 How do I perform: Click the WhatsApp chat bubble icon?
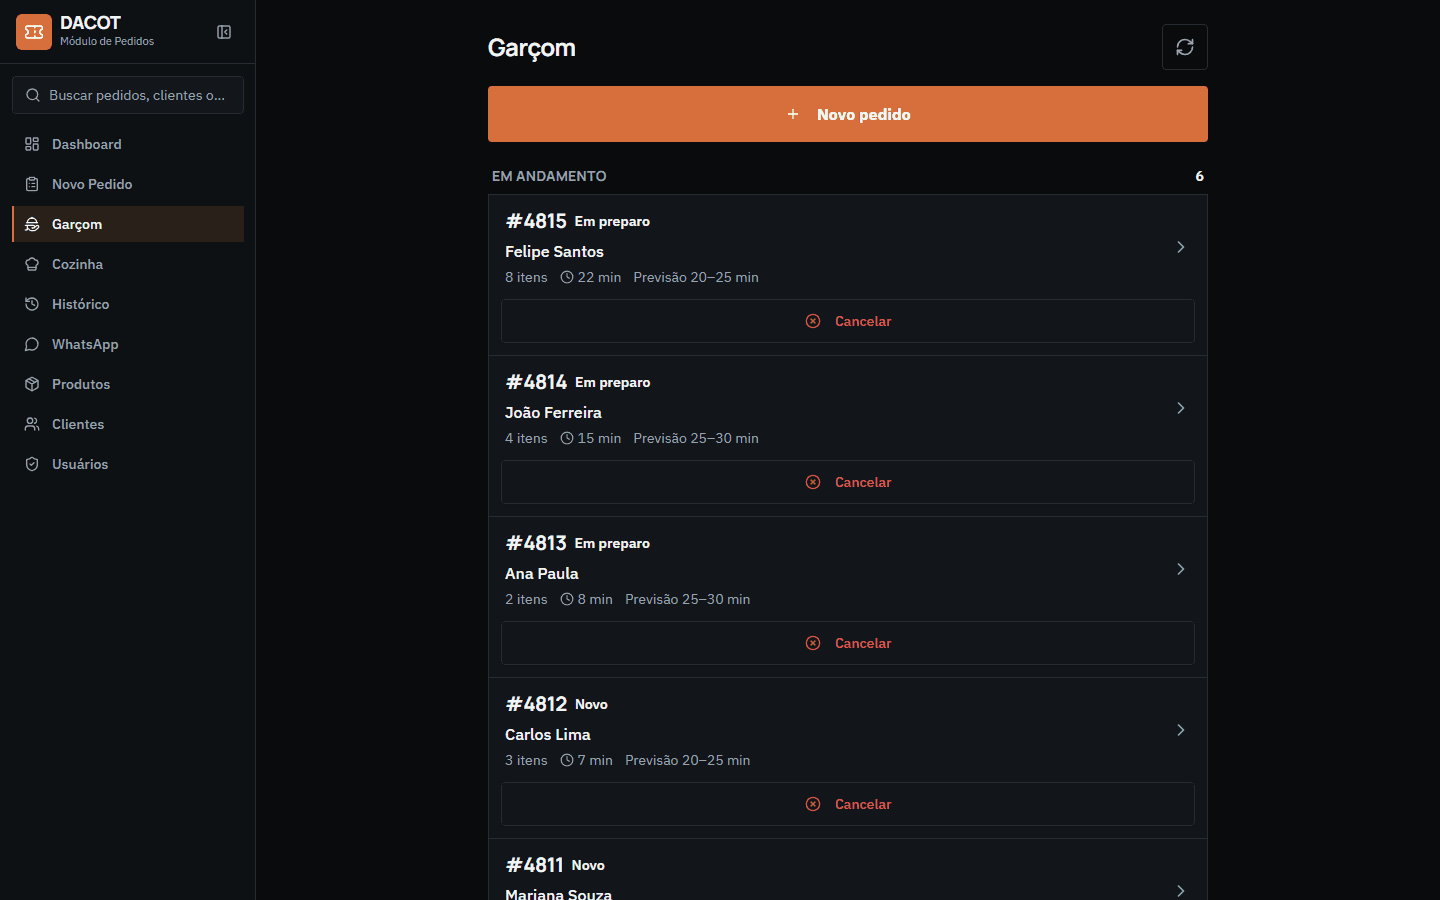point(32,344)
